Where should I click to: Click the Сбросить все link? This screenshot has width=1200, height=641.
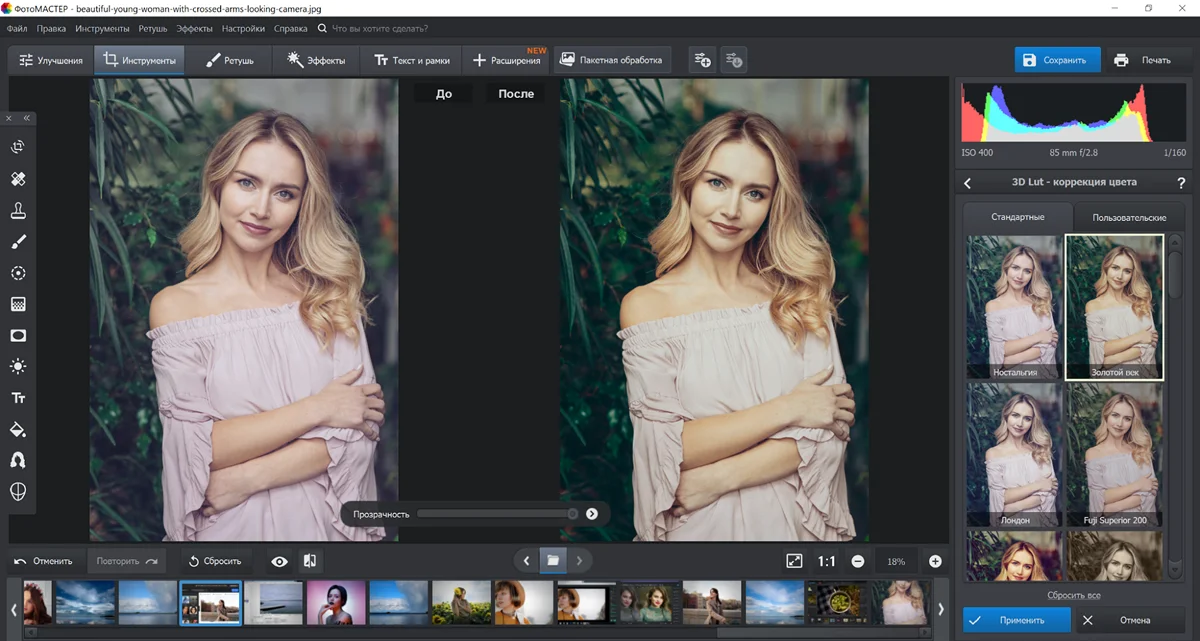[1074, 595]
